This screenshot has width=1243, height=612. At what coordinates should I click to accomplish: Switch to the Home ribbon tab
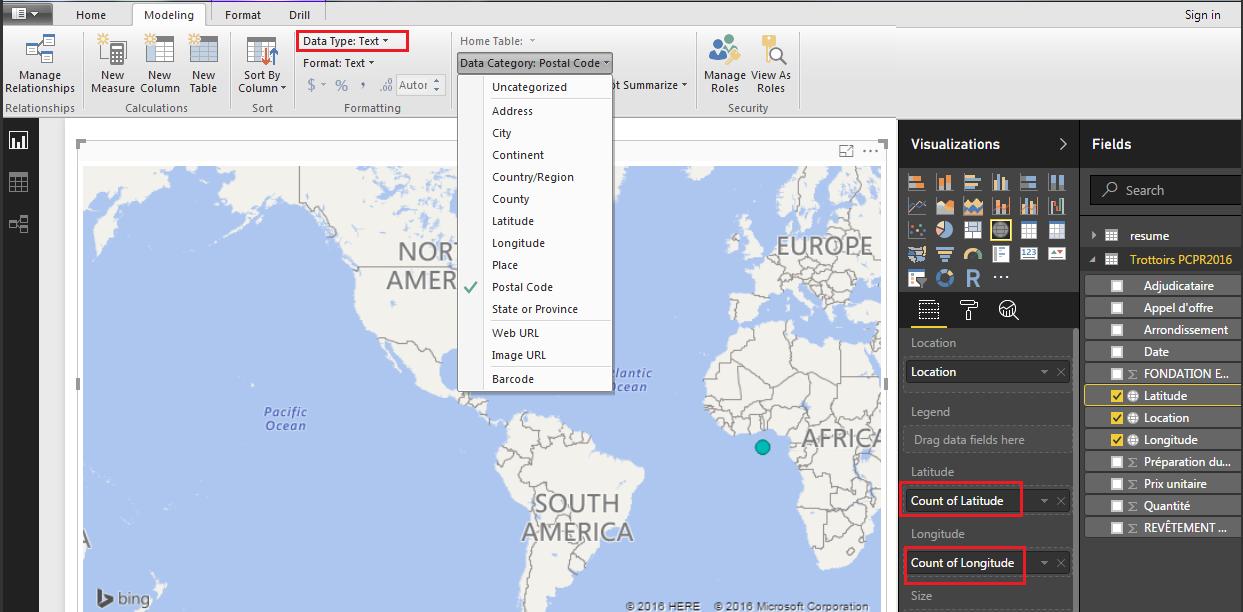coord(91,15)
